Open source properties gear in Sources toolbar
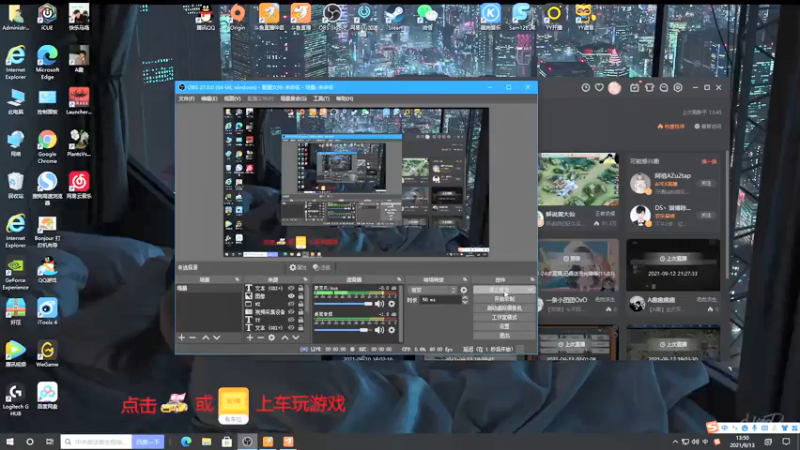Viewport: 800px width, 450px height. click(271, 338)
